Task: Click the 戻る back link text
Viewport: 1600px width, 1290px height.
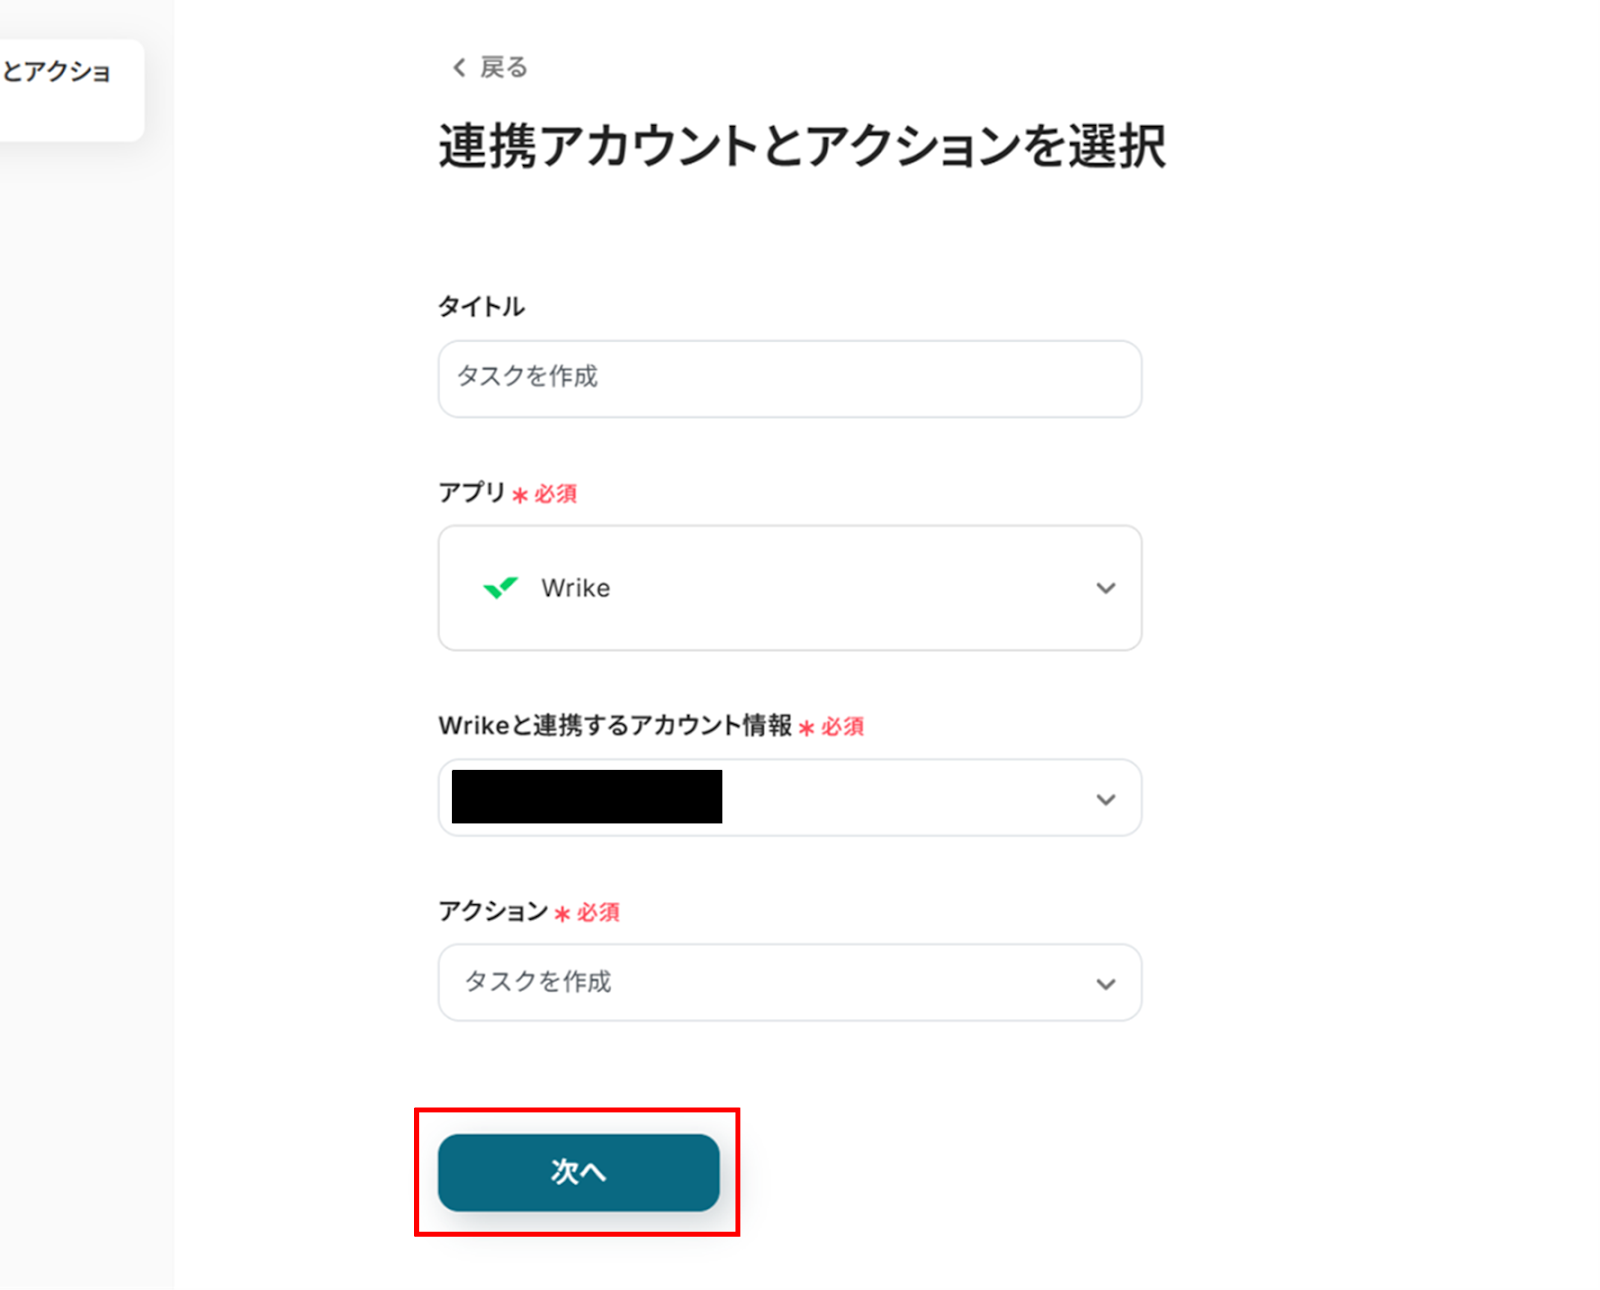Action: point(503,67)
